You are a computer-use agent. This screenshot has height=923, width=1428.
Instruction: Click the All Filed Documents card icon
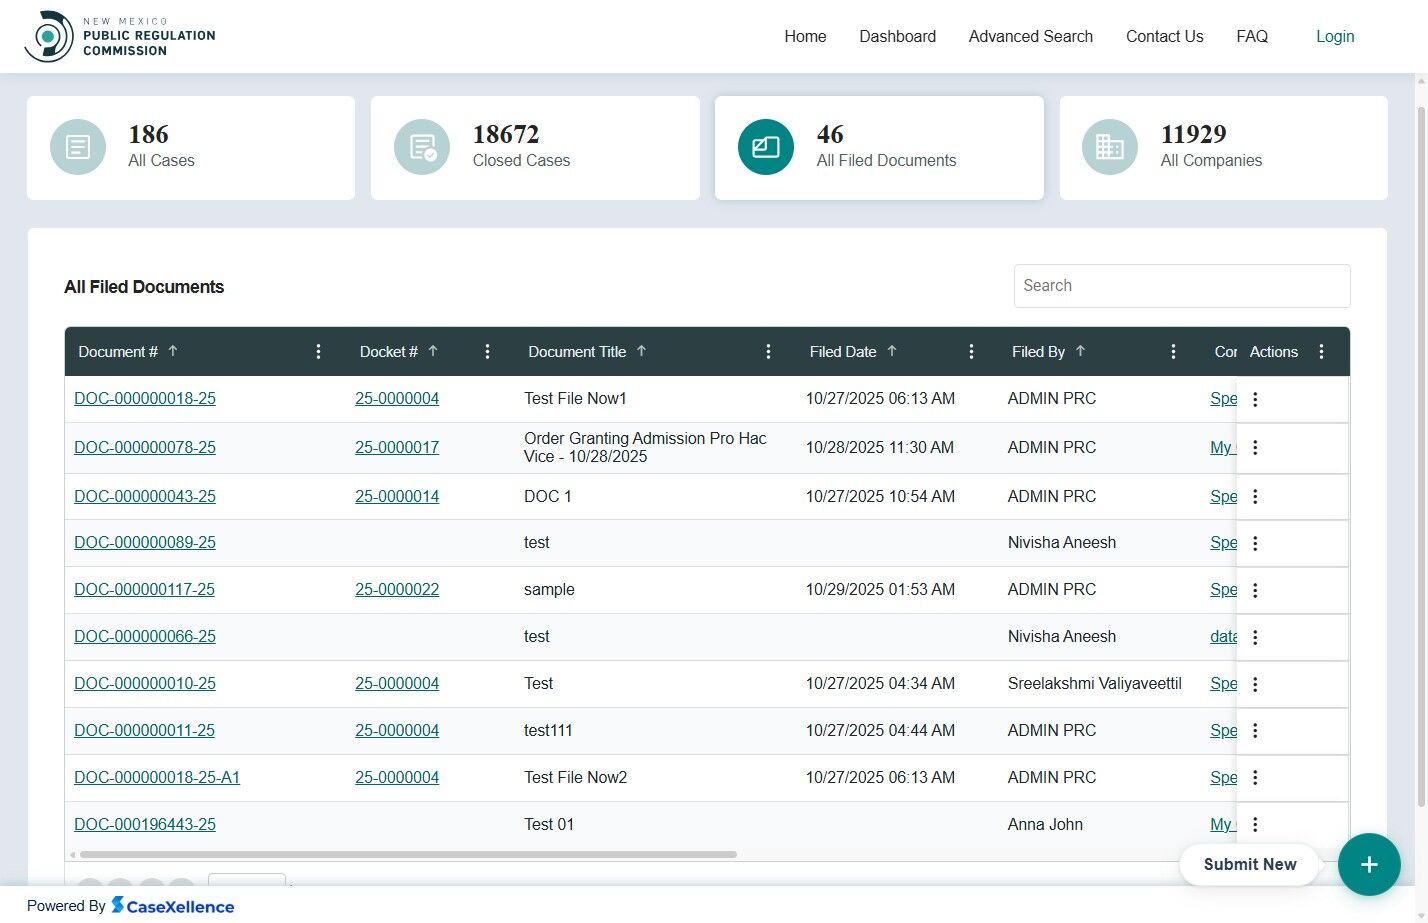(x=765, y=146)
